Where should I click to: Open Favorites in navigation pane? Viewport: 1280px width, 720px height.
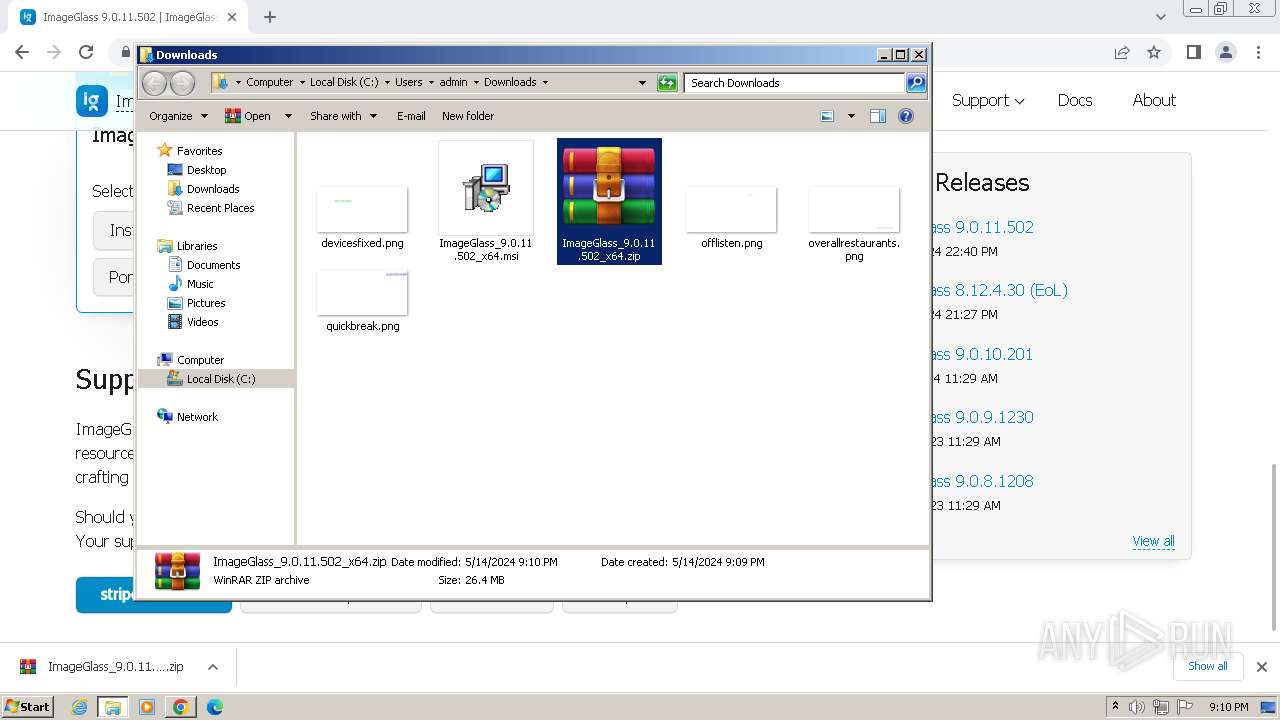tap(199, 151)
